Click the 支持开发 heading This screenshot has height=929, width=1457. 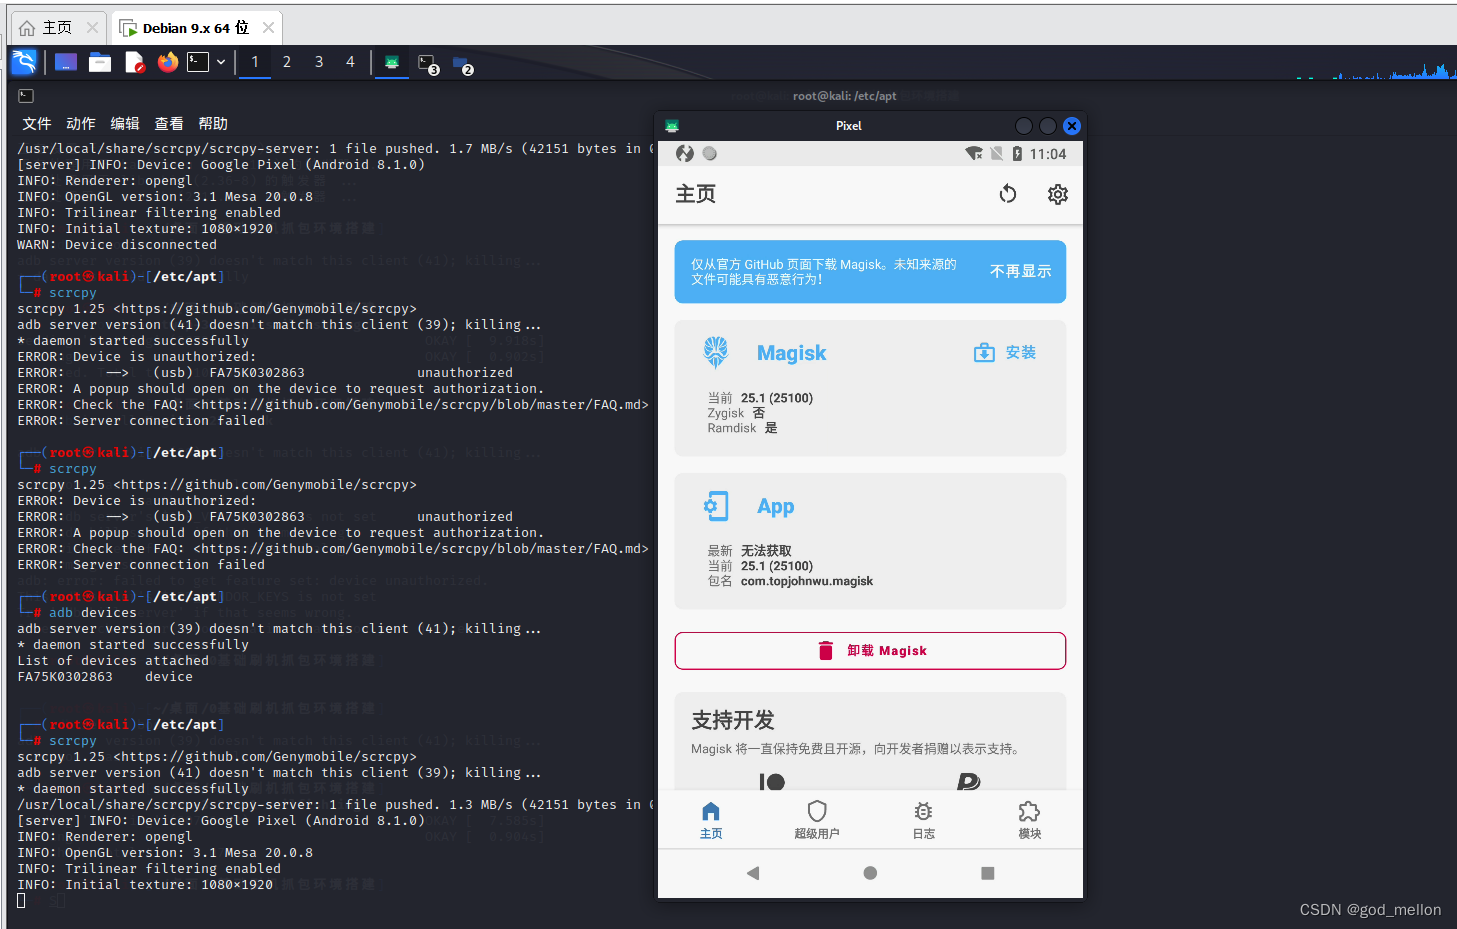point(733,720)
